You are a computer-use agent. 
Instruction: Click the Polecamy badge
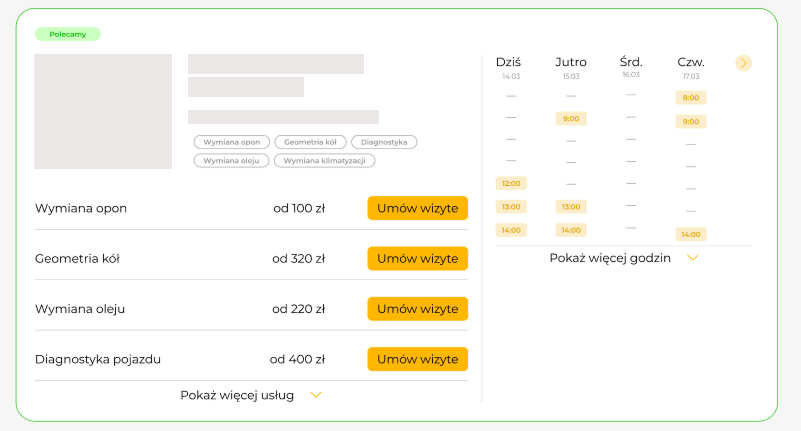coord(68,34)
